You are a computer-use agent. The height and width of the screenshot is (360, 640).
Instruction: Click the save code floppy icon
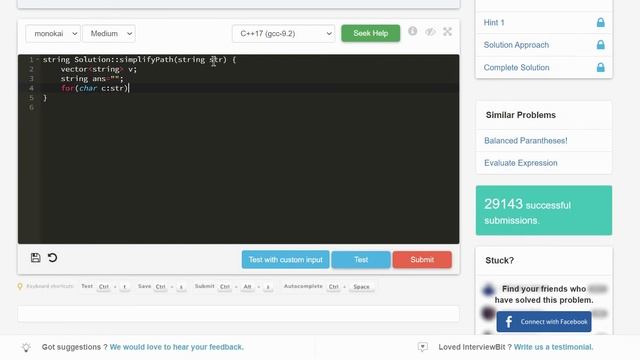36,258
